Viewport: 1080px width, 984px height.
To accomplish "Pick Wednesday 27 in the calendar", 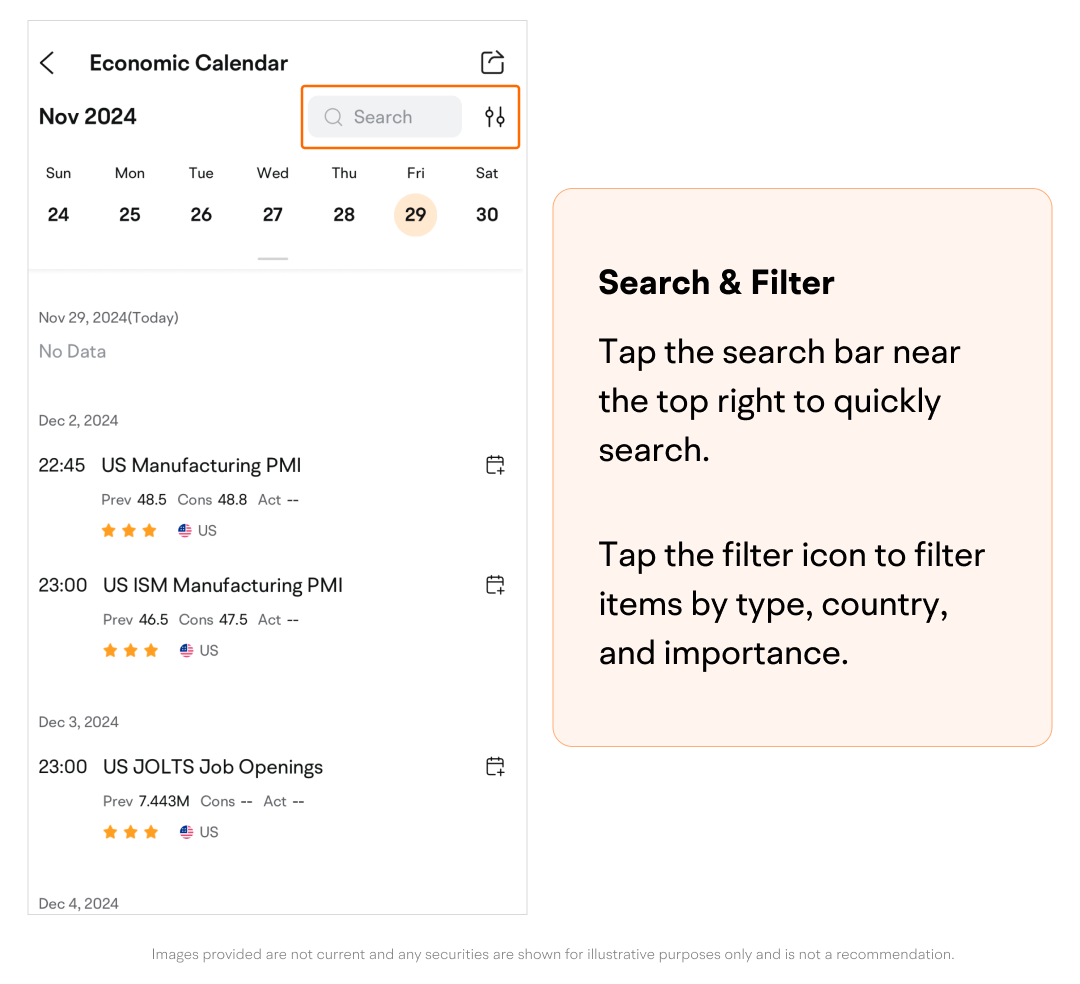I will coord(272,214).
